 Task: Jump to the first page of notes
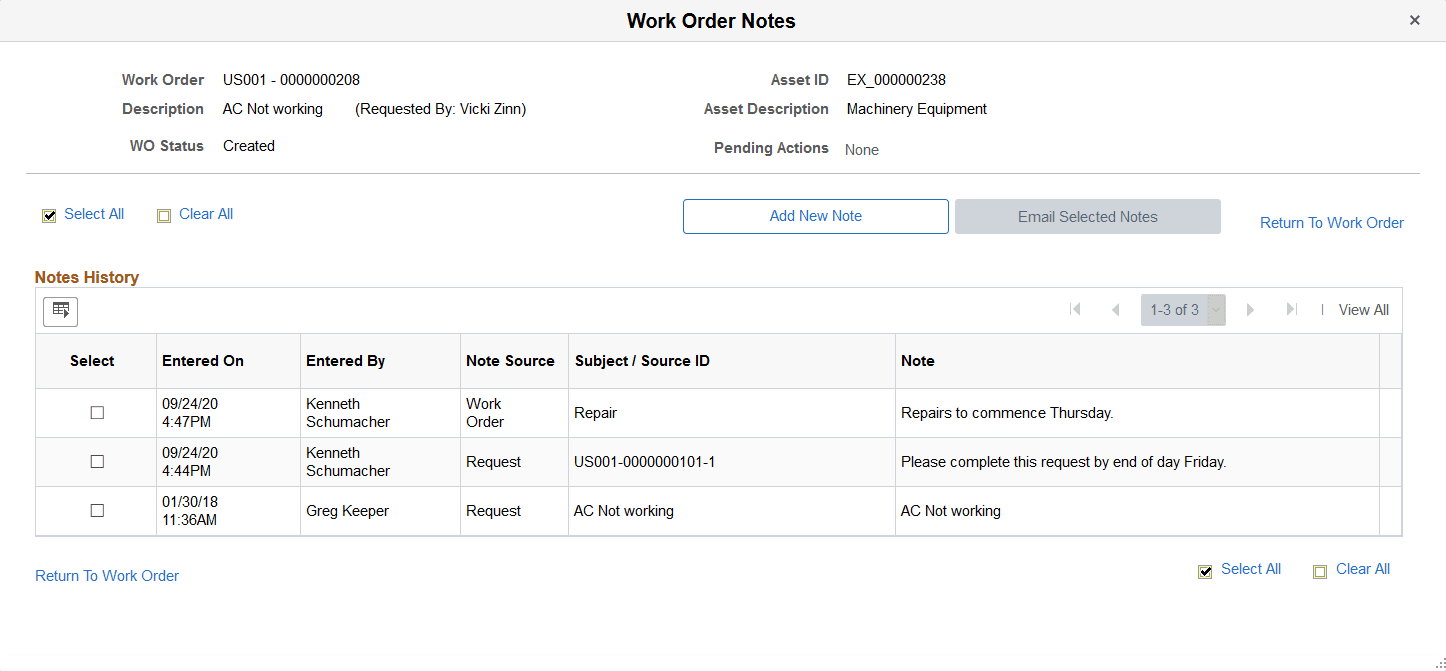click(x=1075, y=310)
